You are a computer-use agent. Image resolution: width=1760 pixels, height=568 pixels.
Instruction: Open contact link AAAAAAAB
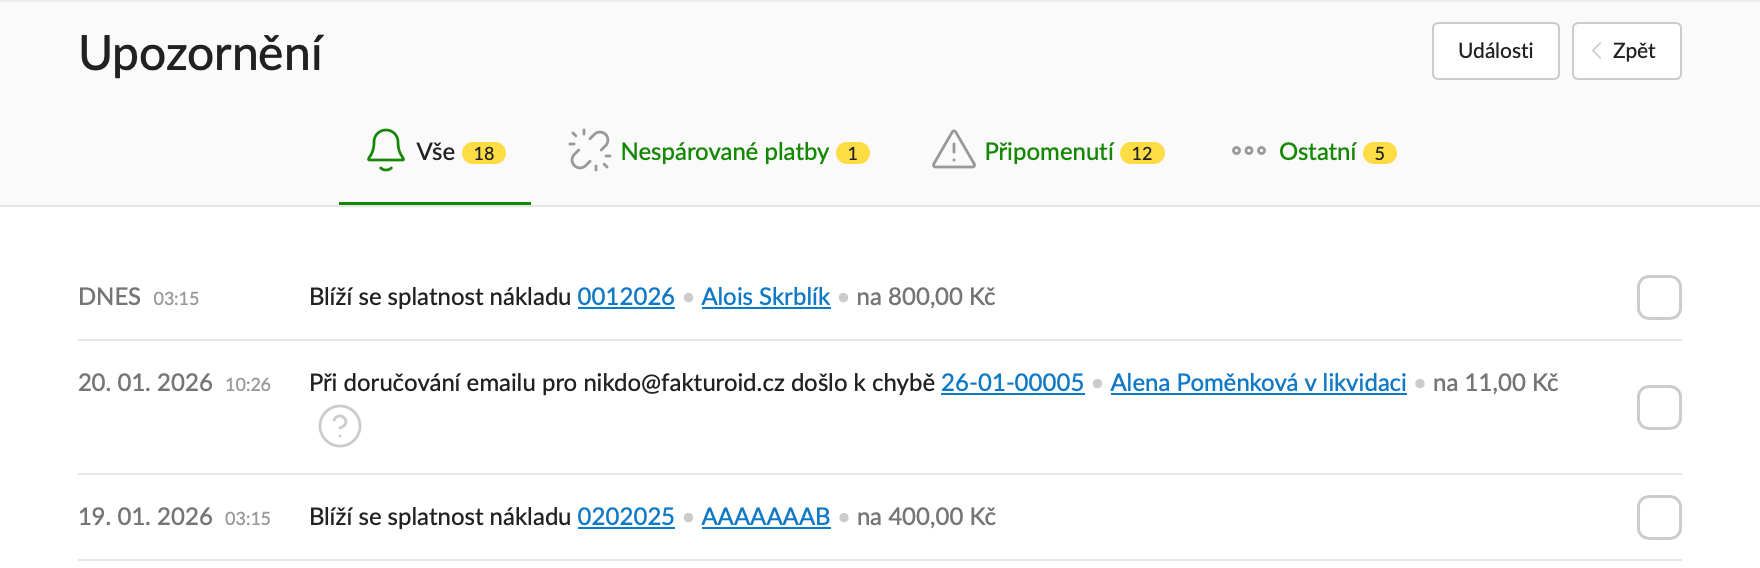point(766,517)
